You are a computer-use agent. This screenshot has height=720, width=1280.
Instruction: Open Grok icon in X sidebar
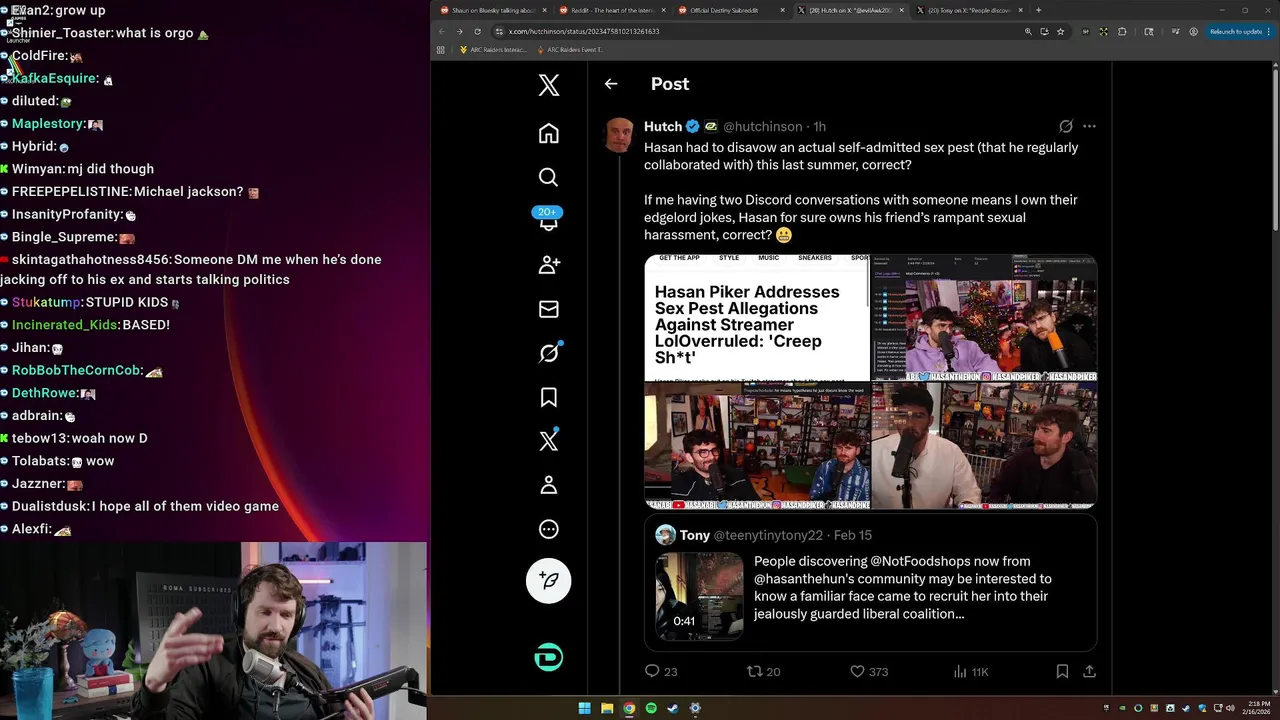point(548,353)
